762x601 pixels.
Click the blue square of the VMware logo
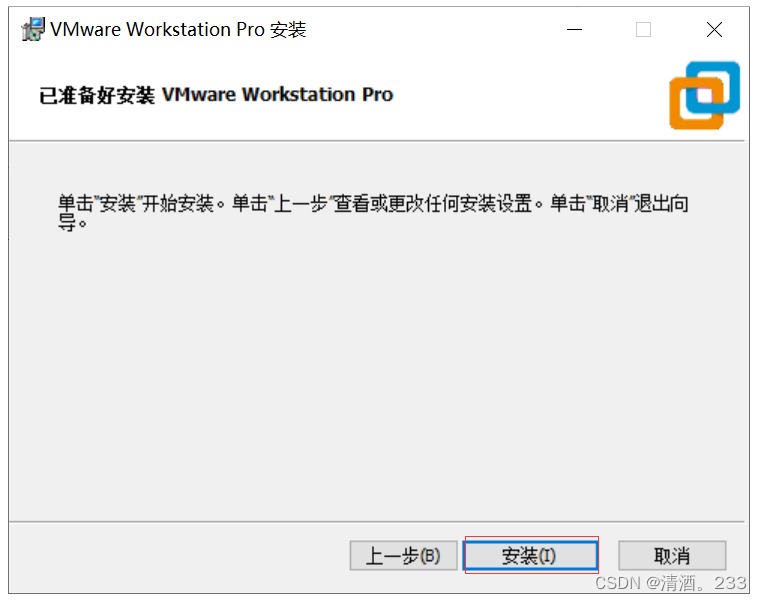[x=713, y=87]
